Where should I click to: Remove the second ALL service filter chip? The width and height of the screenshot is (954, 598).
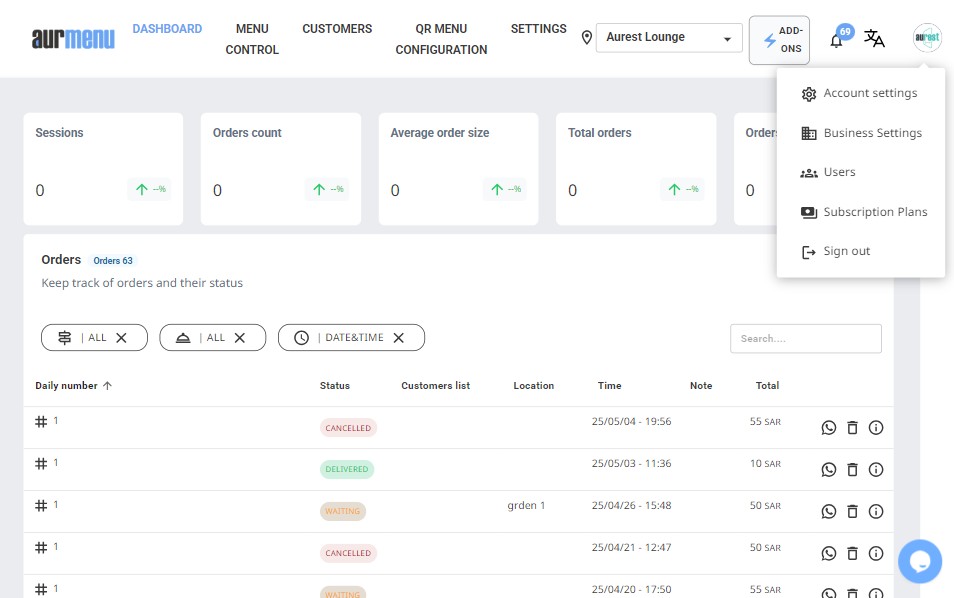pos(240,338)
